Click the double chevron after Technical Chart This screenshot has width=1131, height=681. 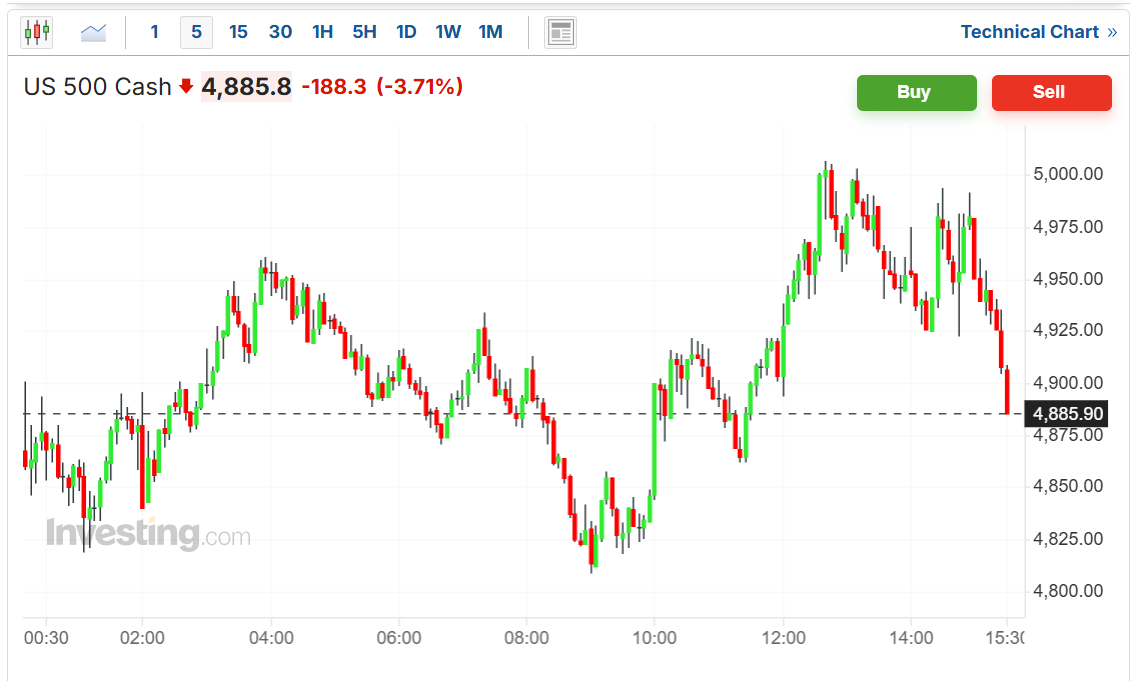pyautogui.click(x=1112, y=32)
